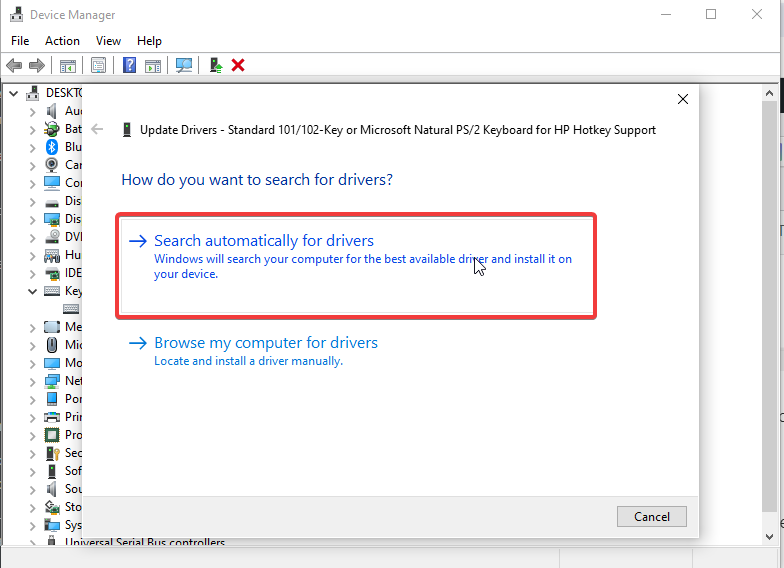Select the Portable devices category icon

tap(52, 399)
